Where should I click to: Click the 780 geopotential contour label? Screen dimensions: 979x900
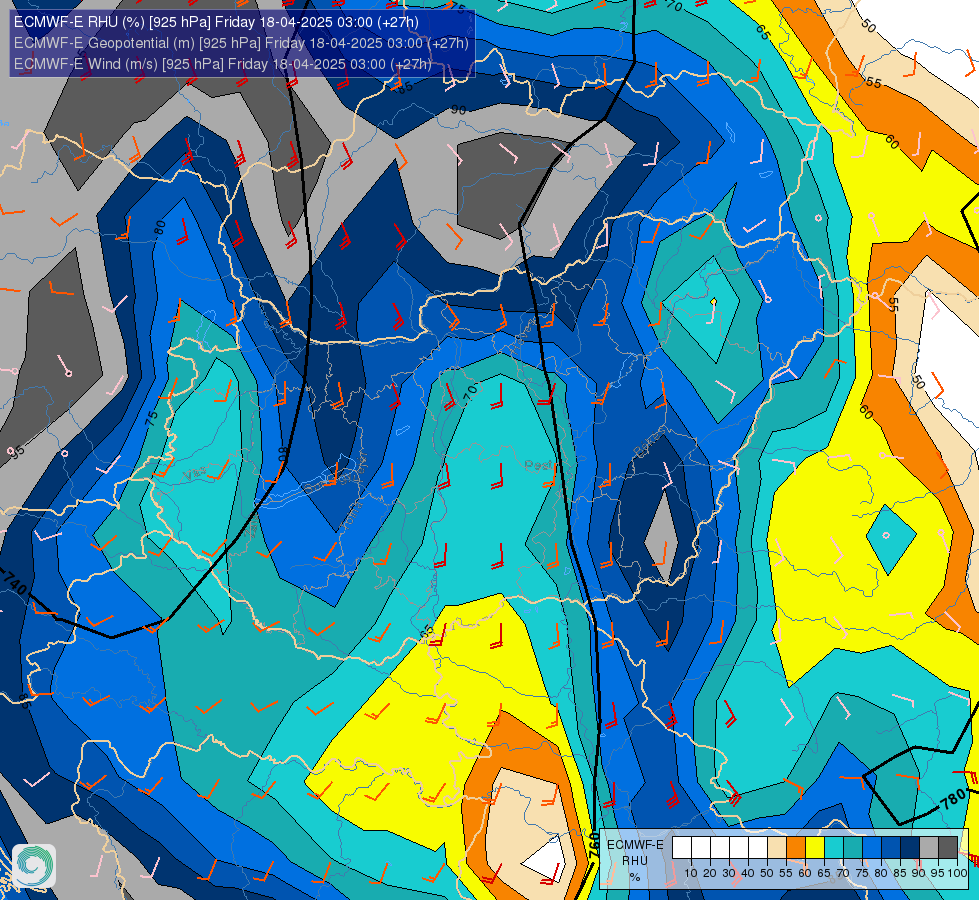click(953, 800)
